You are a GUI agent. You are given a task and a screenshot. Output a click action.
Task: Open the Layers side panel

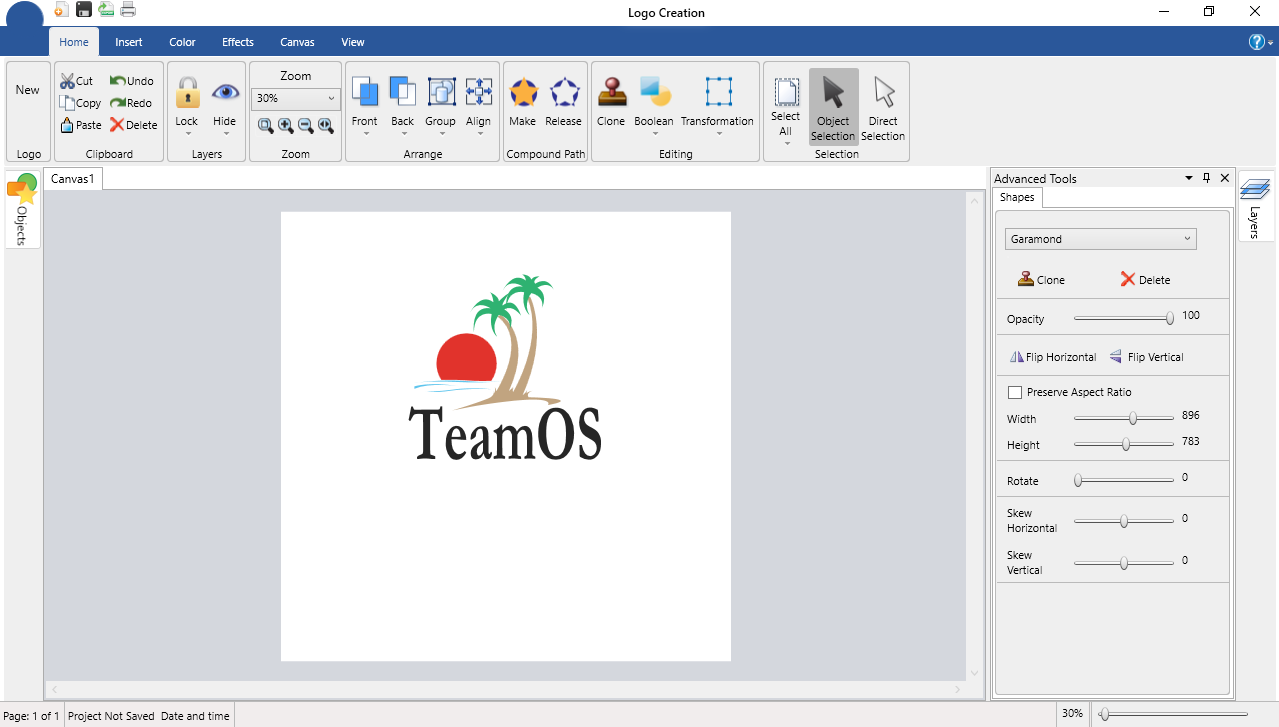click(x=1256, y=207)
